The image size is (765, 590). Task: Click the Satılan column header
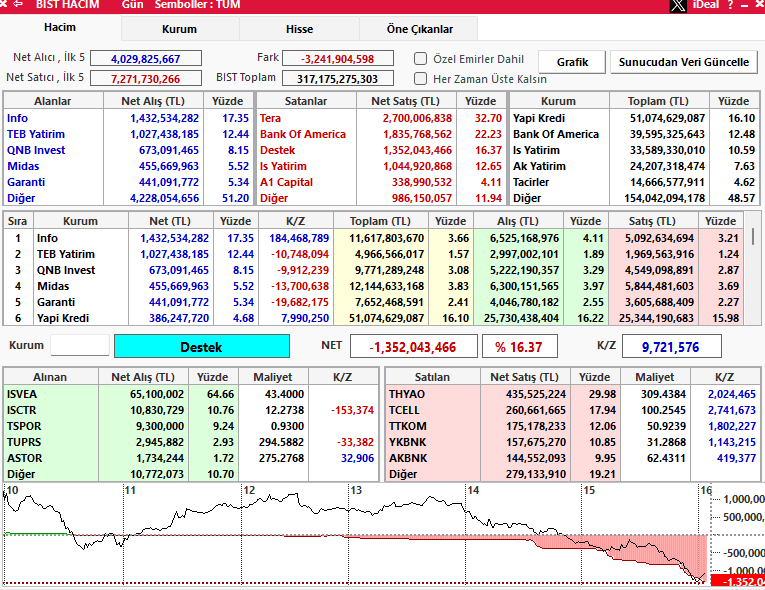click(432, 377)
